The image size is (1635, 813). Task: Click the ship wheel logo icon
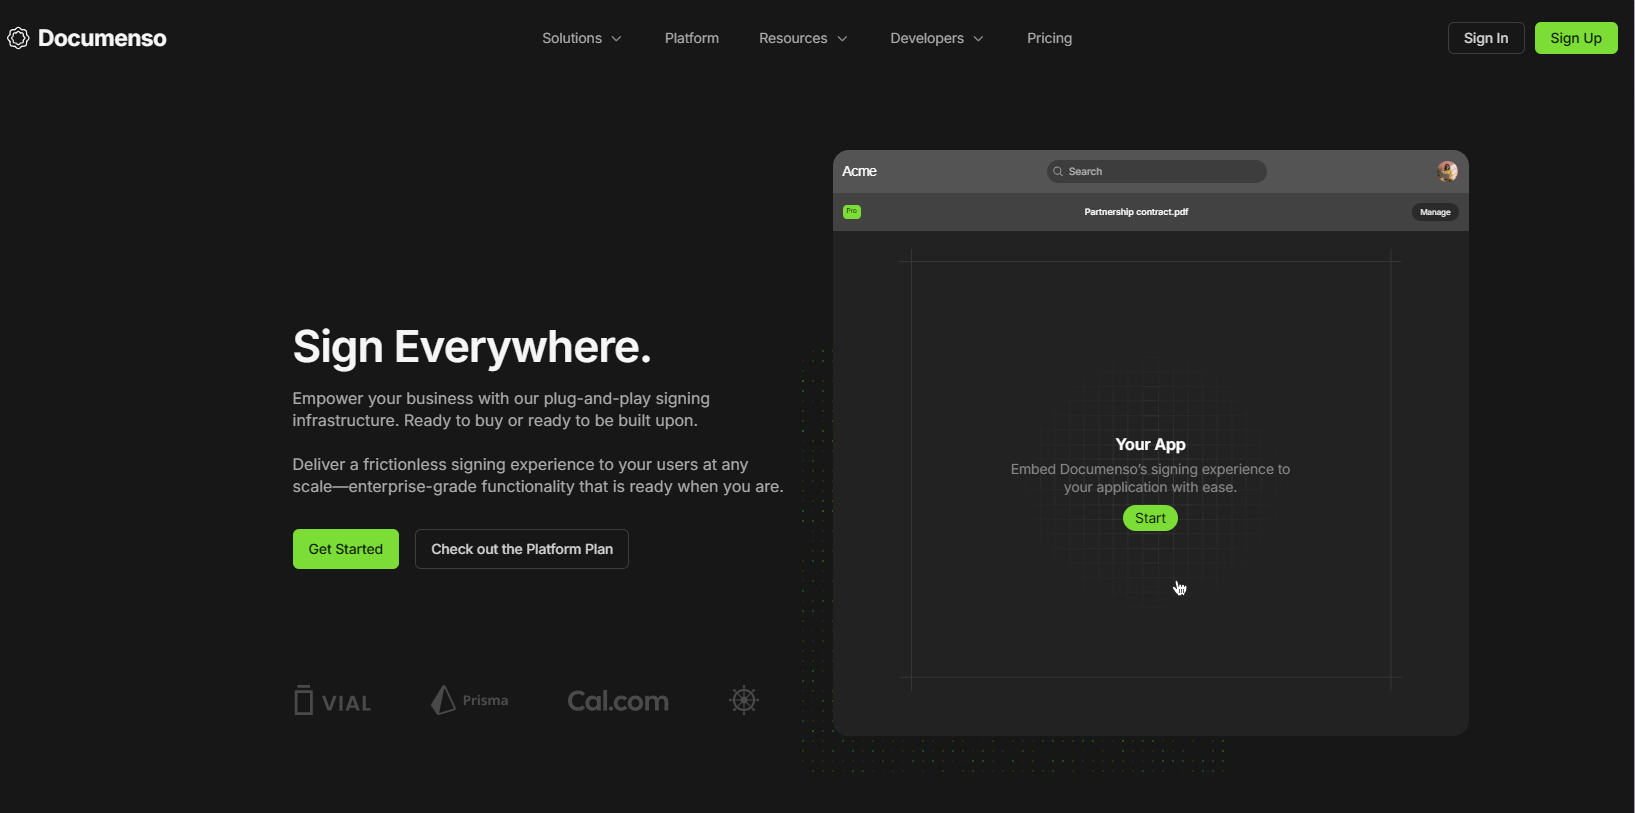(744, 700)
